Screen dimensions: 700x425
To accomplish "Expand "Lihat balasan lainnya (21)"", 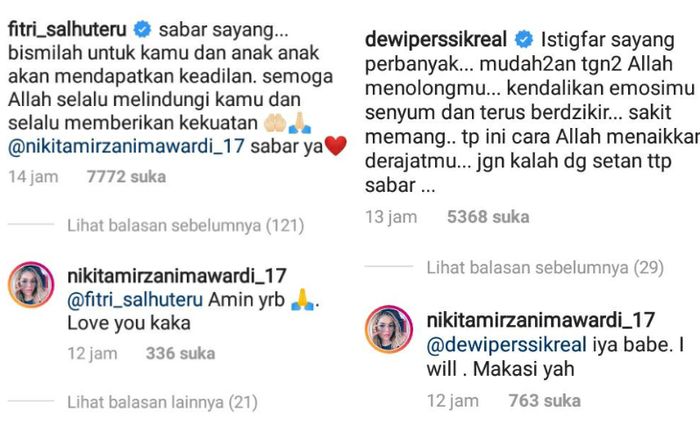I will pyautogui.click(x=162, y=402).
